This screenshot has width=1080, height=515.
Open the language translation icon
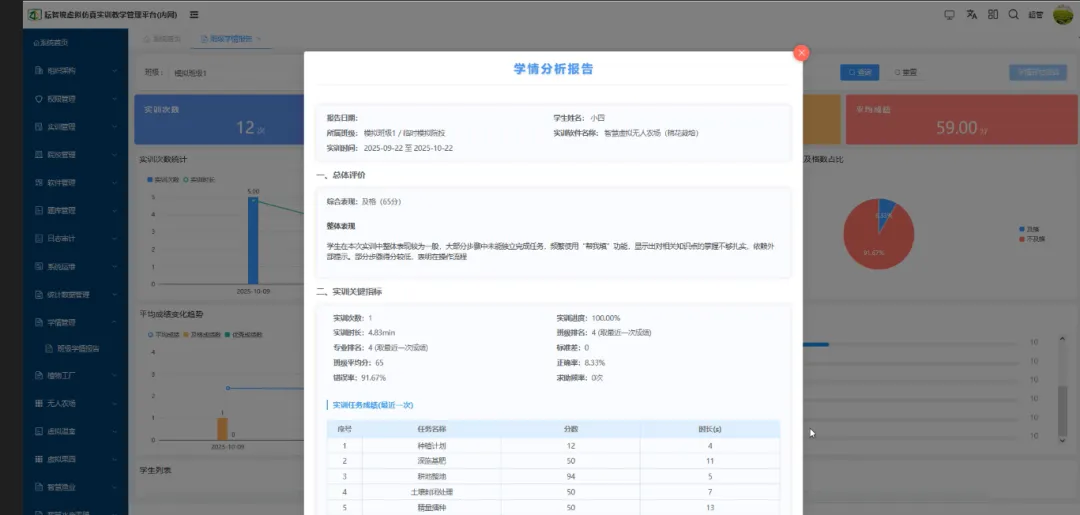click(x=971, y=14)
